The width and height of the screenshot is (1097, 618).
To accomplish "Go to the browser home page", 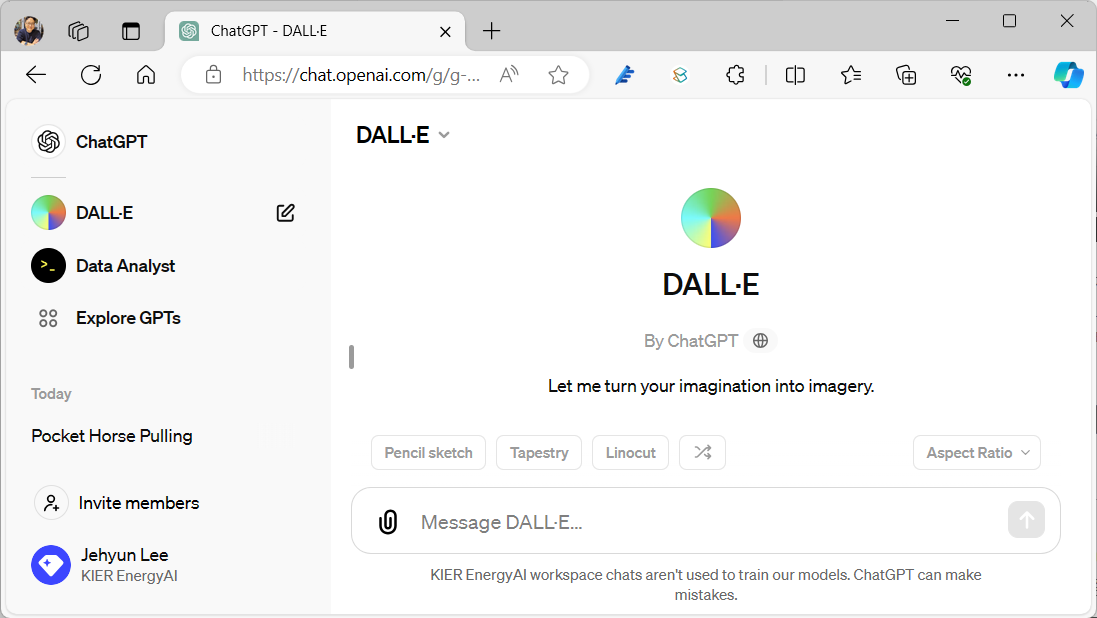I will (146, 75).
